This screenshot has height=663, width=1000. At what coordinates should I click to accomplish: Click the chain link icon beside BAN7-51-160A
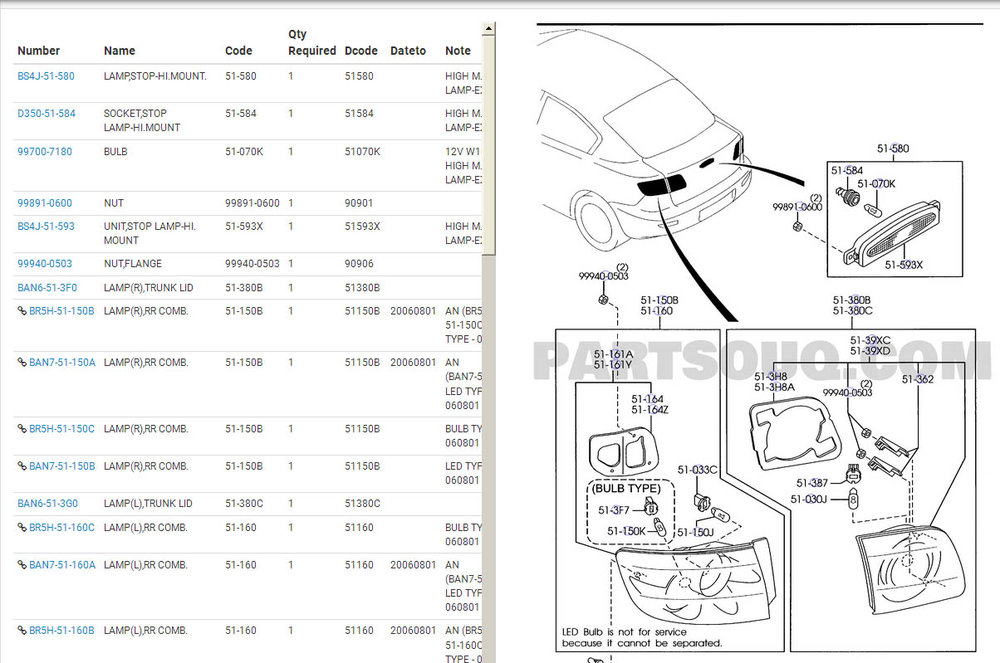[22, 565]
